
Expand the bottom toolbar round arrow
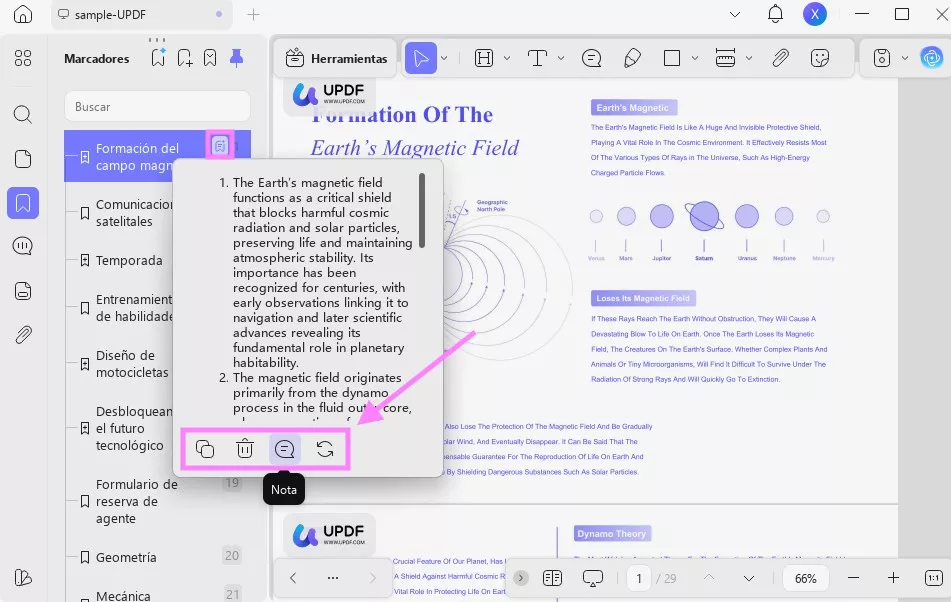(x=520, y=578)
